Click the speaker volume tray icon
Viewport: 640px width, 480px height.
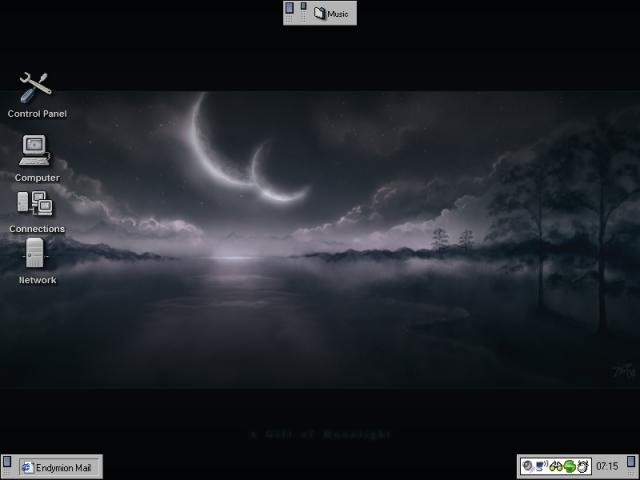click(528, 466)
